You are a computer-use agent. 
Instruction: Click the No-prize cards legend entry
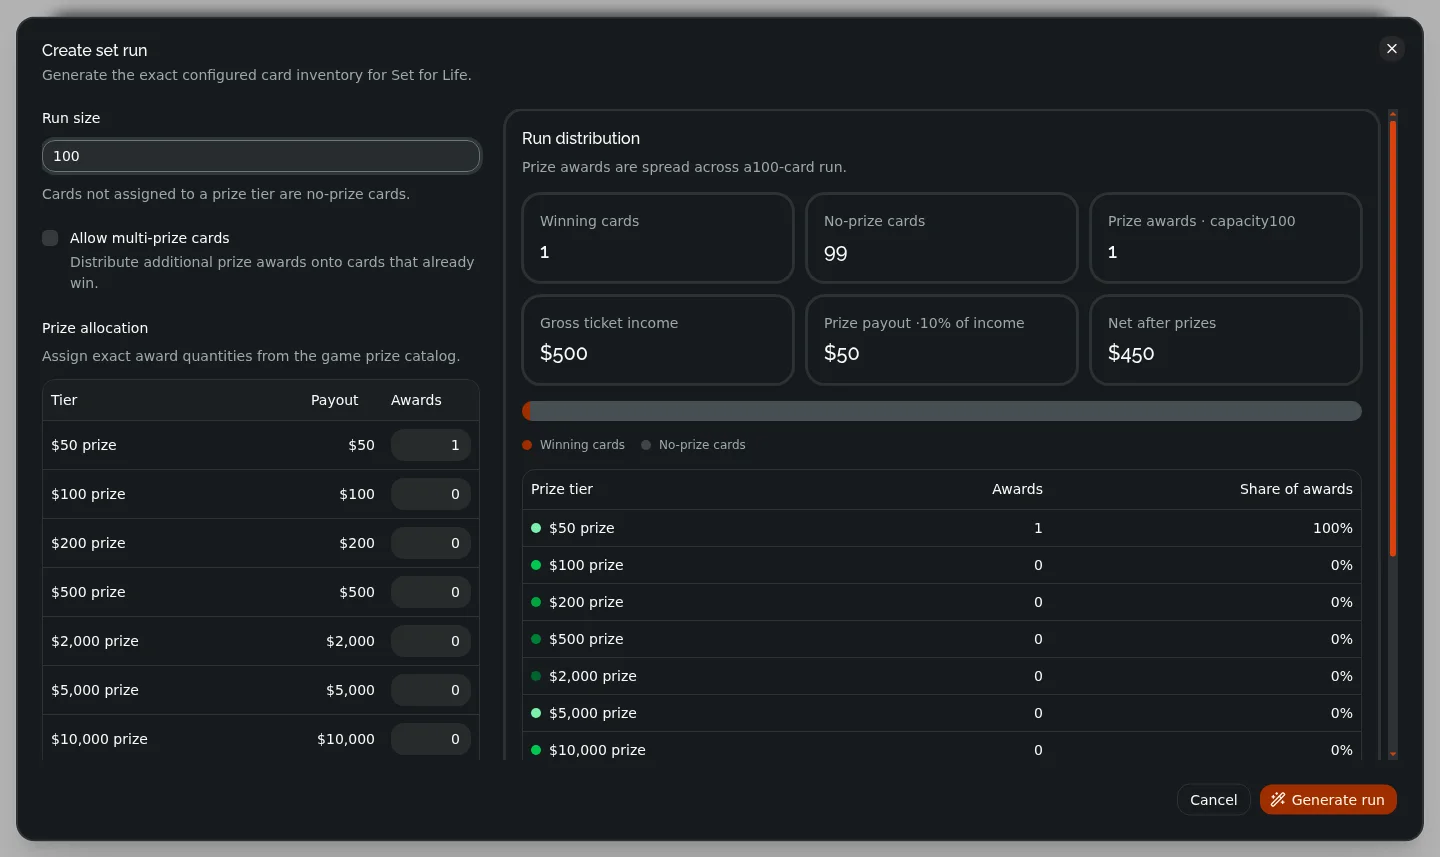point(694,445)
